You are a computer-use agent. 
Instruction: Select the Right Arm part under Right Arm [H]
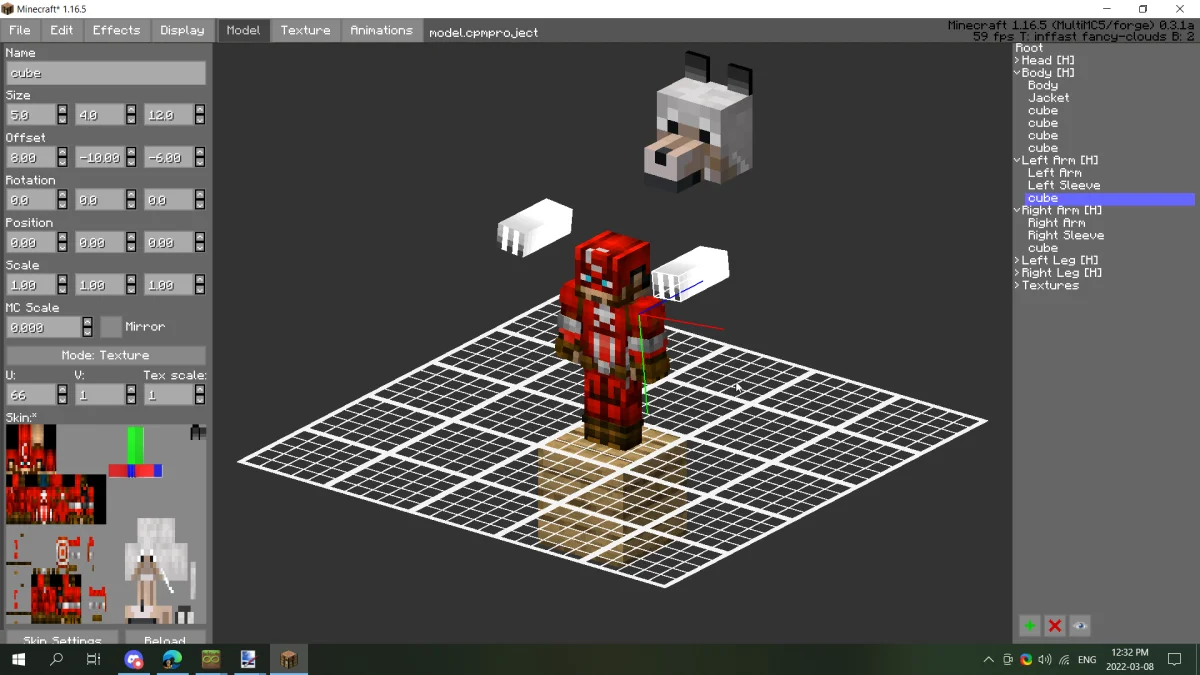[1056, 223]
